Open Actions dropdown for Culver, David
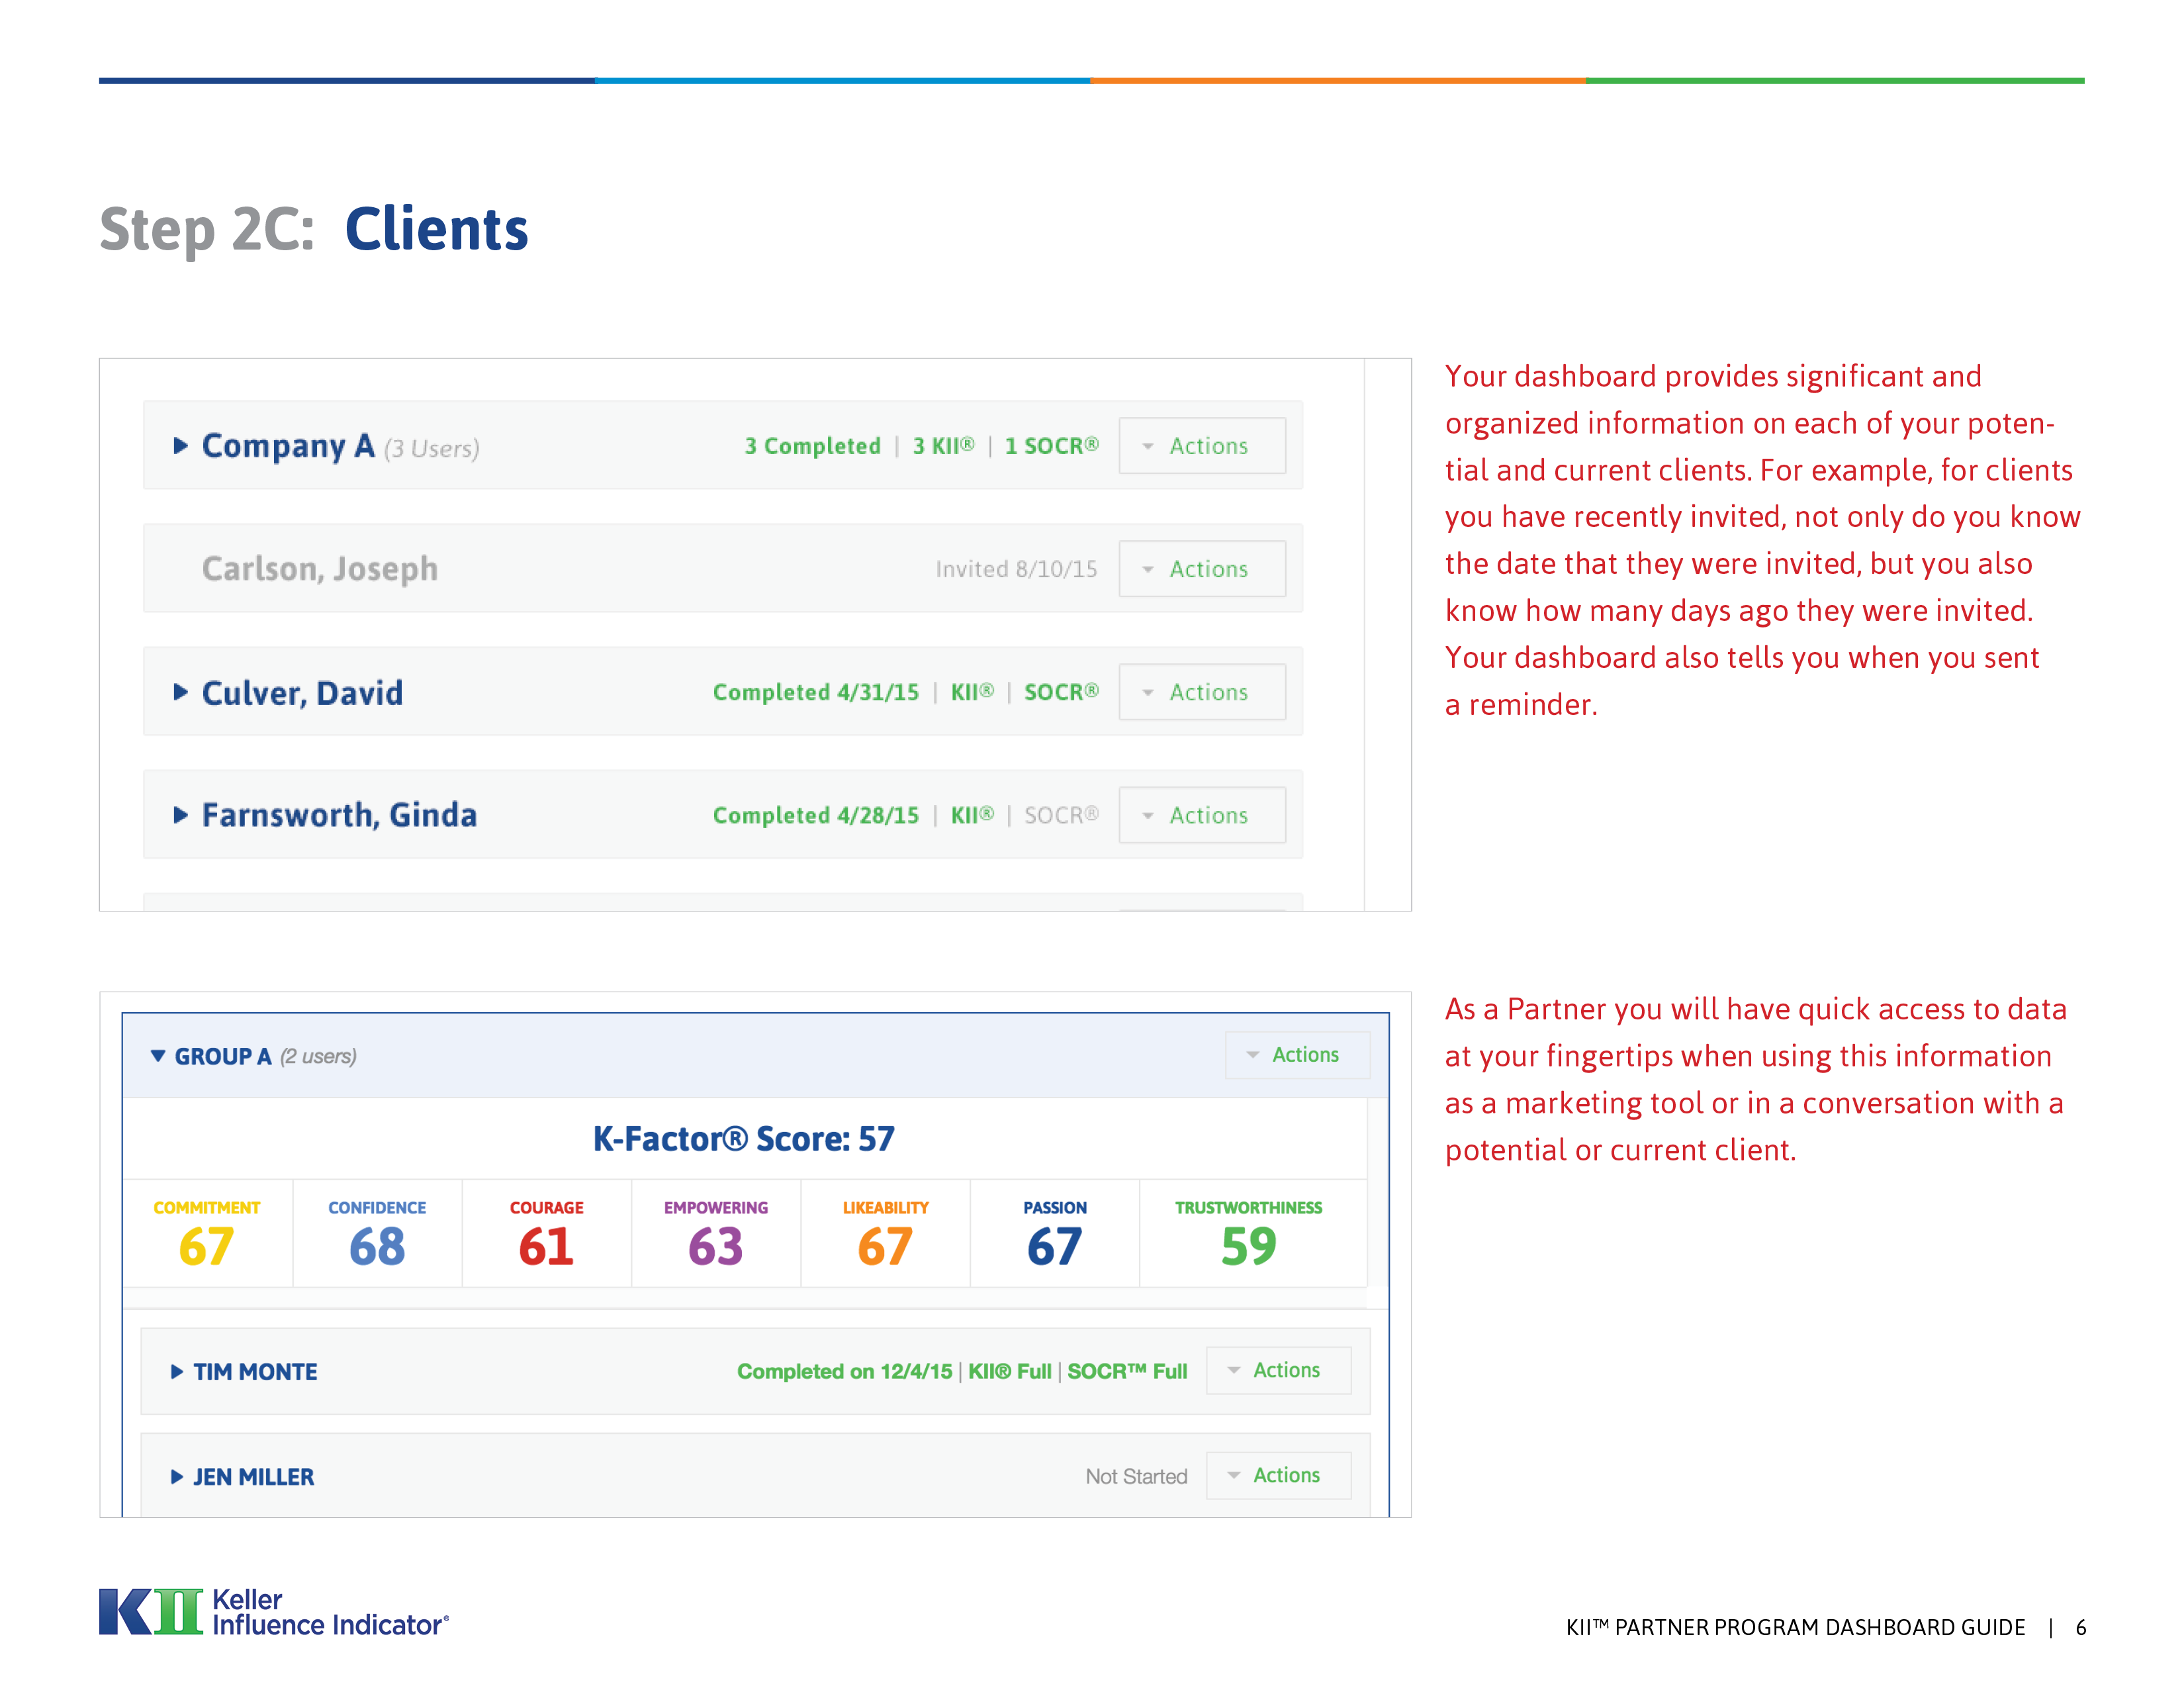The height and width of the screenshot is (1688, 2184). point(1202,691)
